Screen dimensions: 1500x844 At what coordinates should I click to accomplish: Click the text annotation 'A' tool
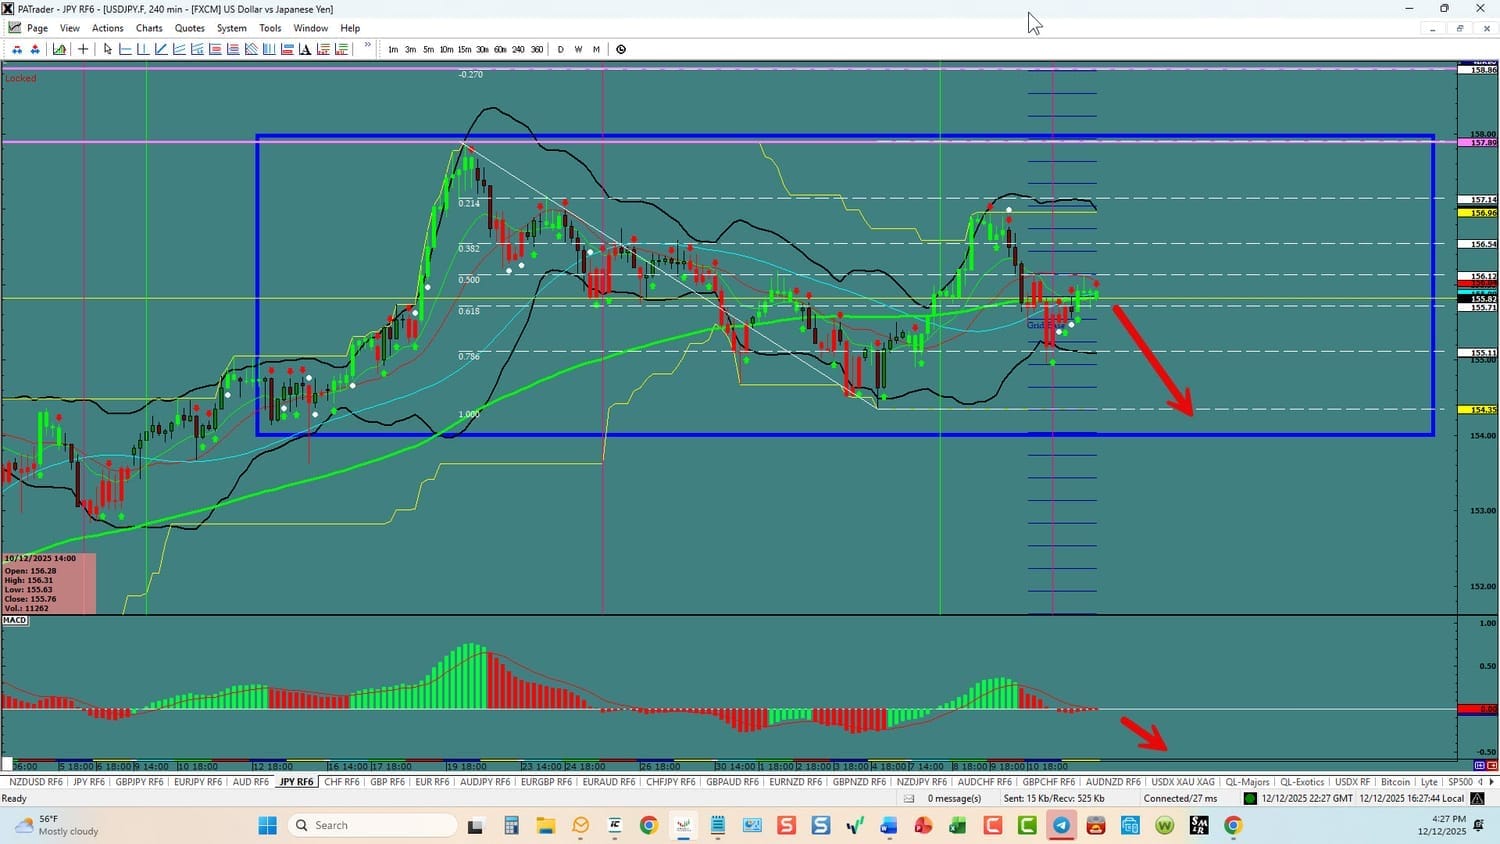coord(305,49)
